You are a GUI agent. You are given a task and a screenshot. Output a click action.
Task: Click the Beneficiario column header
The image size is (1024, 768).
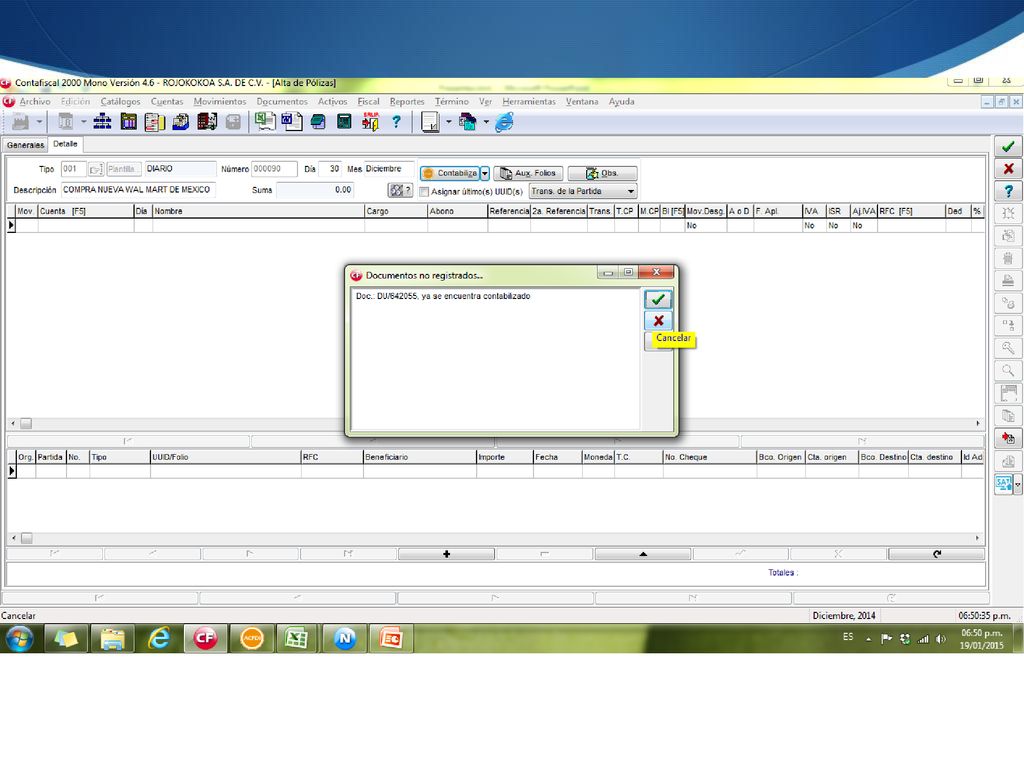(420, 457)
